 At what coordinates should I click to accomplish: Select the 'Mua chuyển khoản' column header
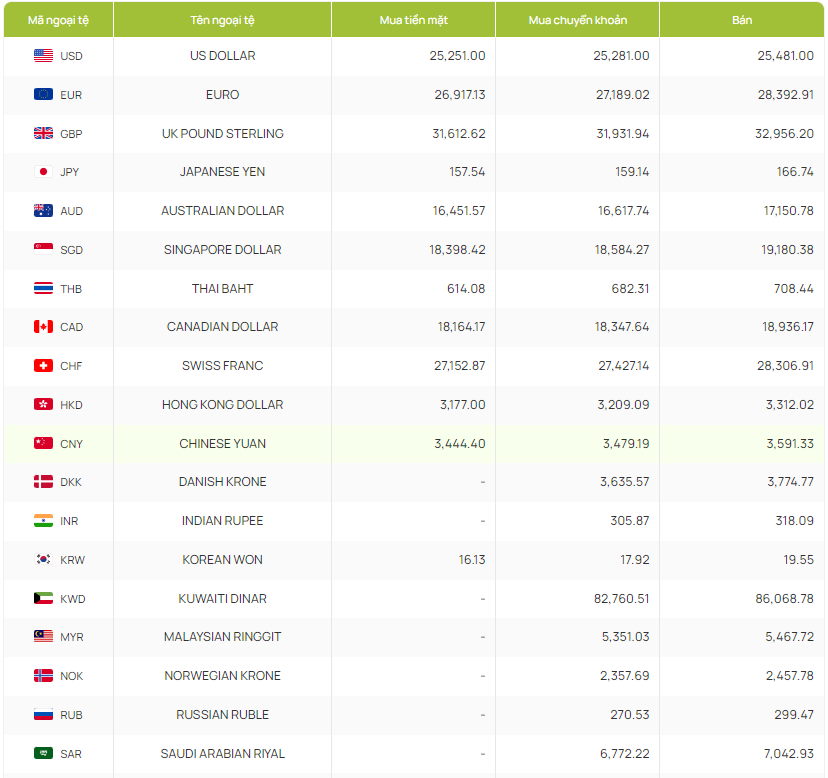(577, 20)
